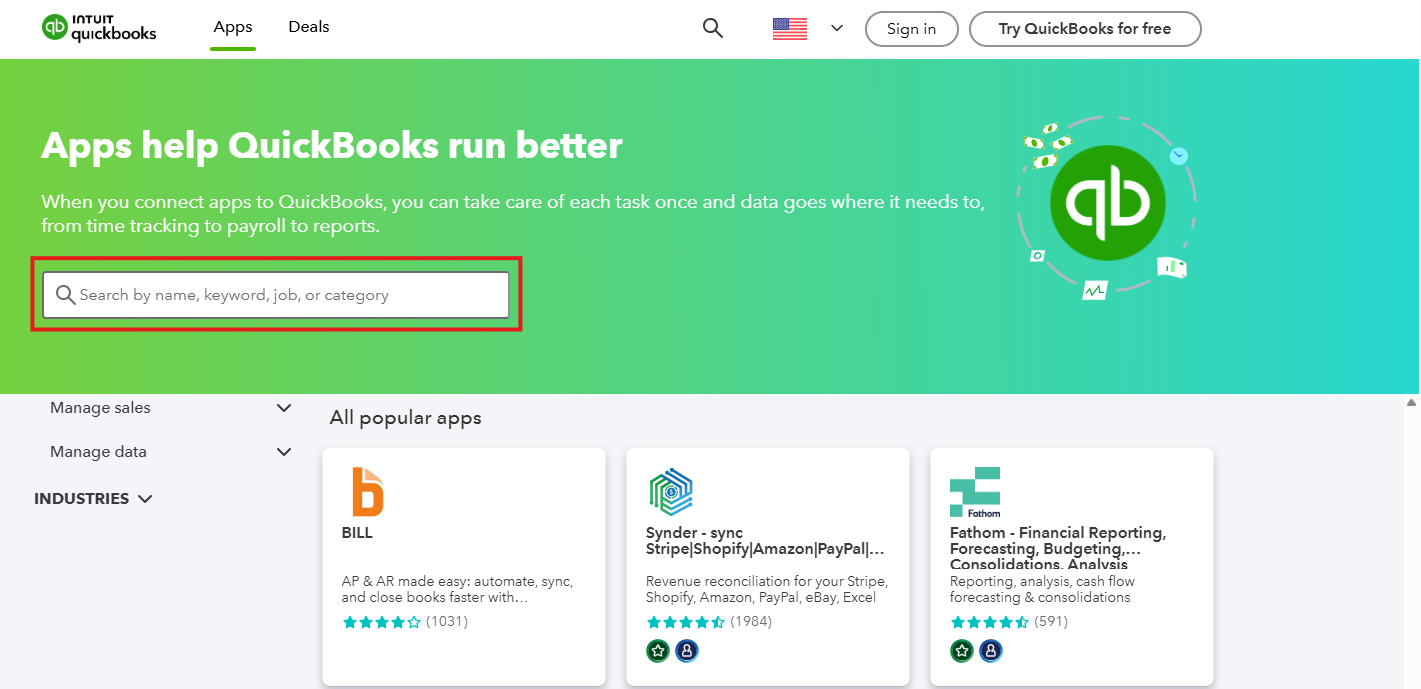Click the BILL app logo
1421x689 pixels.
(367, 491)
